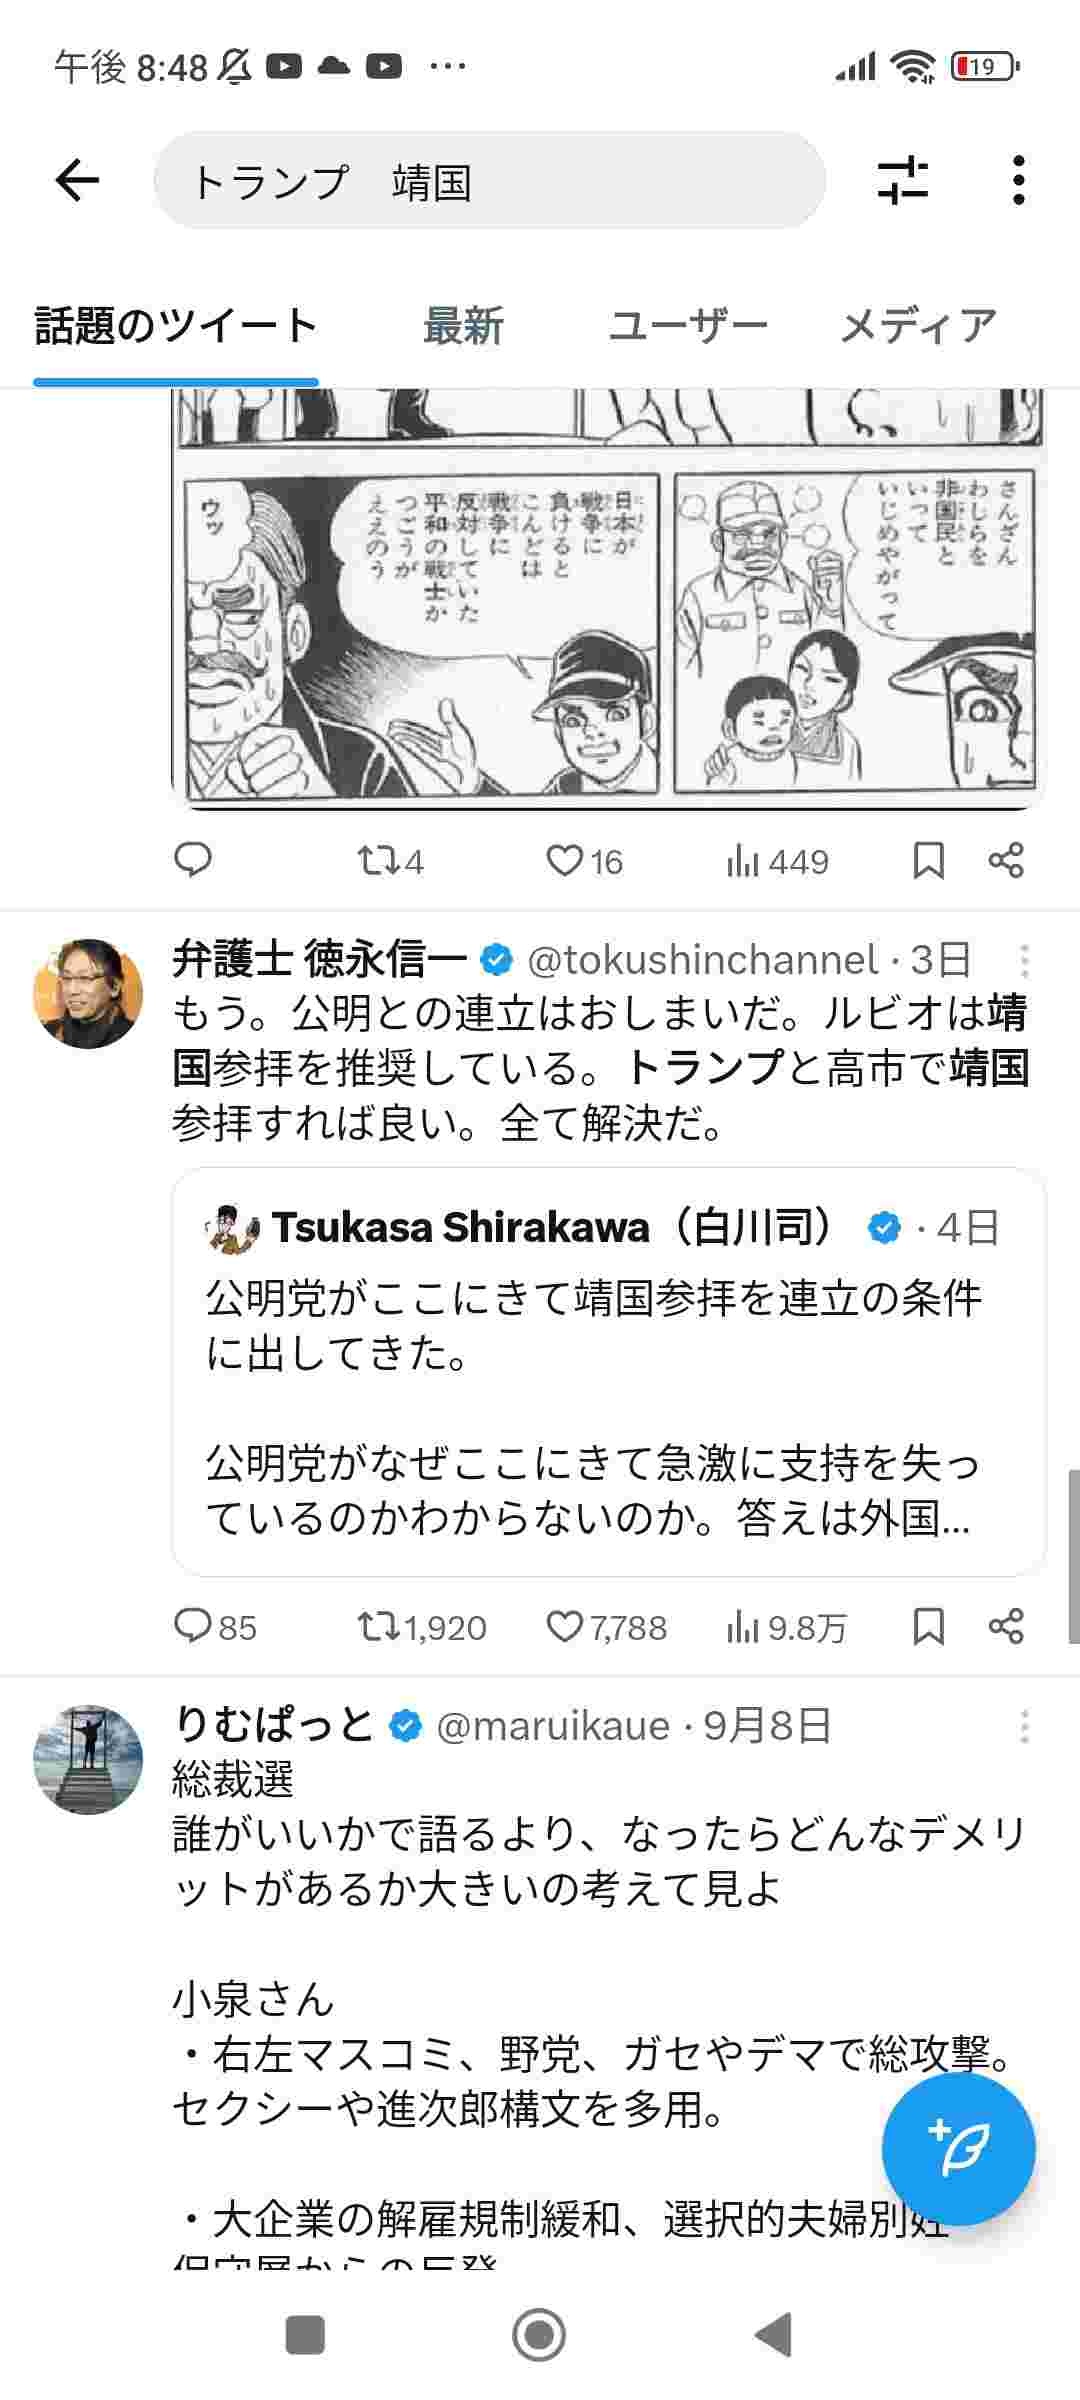Click the search field containing トランプ 靖国
Screen dimensions: 1080x2400
489,181
